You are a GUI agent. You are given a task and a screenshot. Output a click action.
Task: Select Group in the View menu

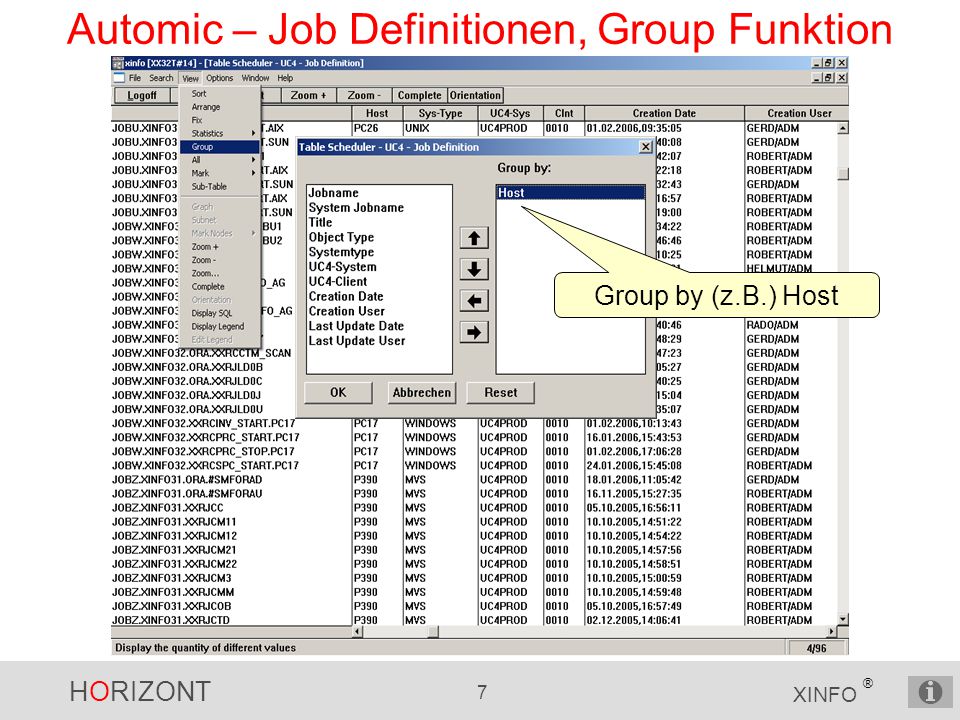pyautogui.click(x=220, y=147)
